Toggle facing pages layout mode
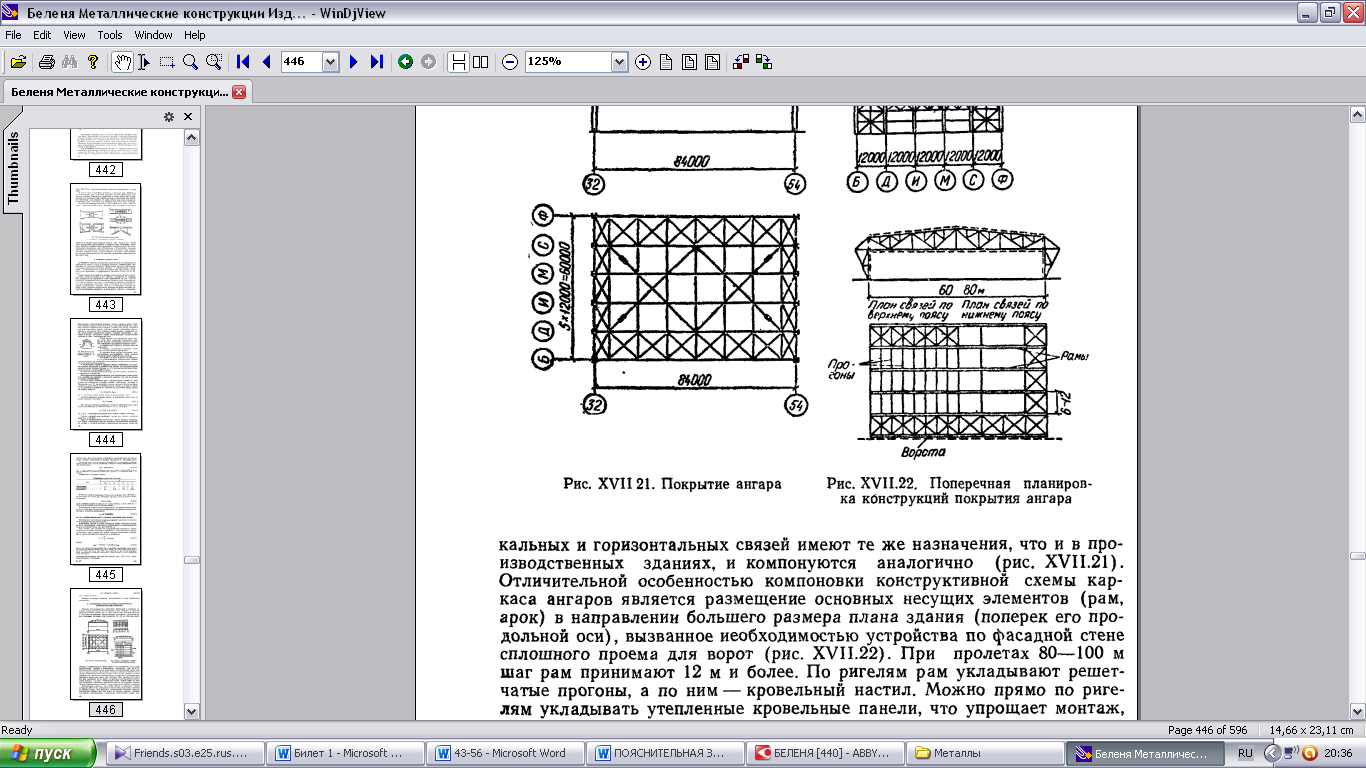1366x768 pixels. pos(481,62)
